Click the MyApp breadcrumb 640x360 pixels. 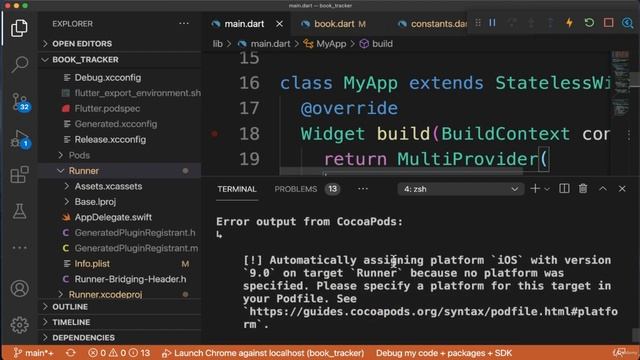331,44
